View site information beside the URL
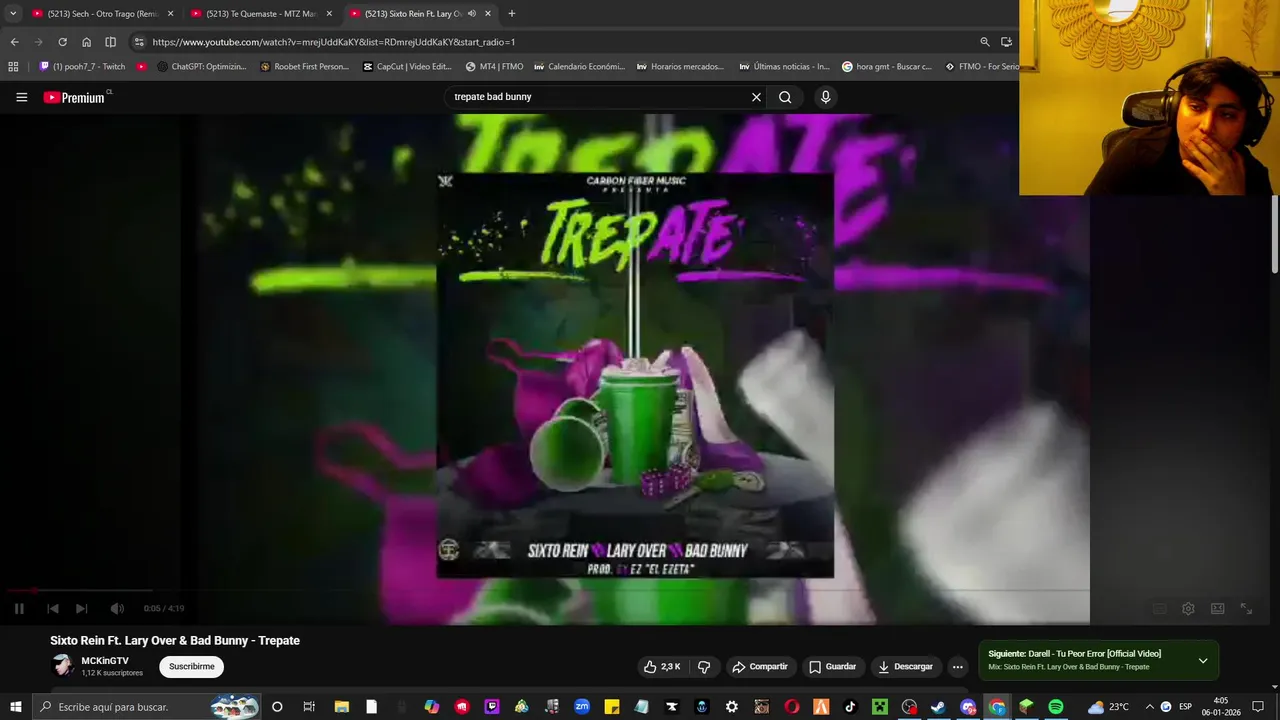 tap(139, 42)
